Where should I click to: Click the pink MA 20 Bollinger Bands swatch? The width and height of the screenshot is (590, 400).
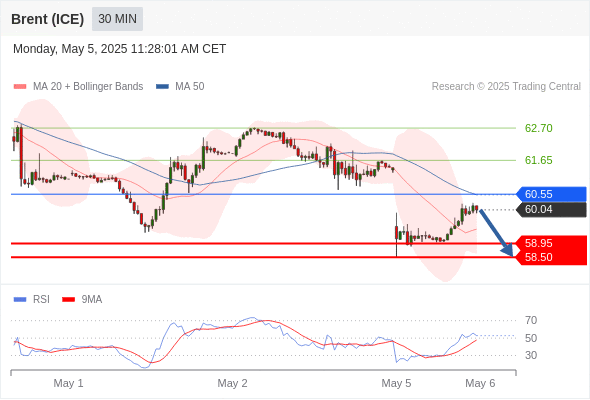[x=20, y=87]
